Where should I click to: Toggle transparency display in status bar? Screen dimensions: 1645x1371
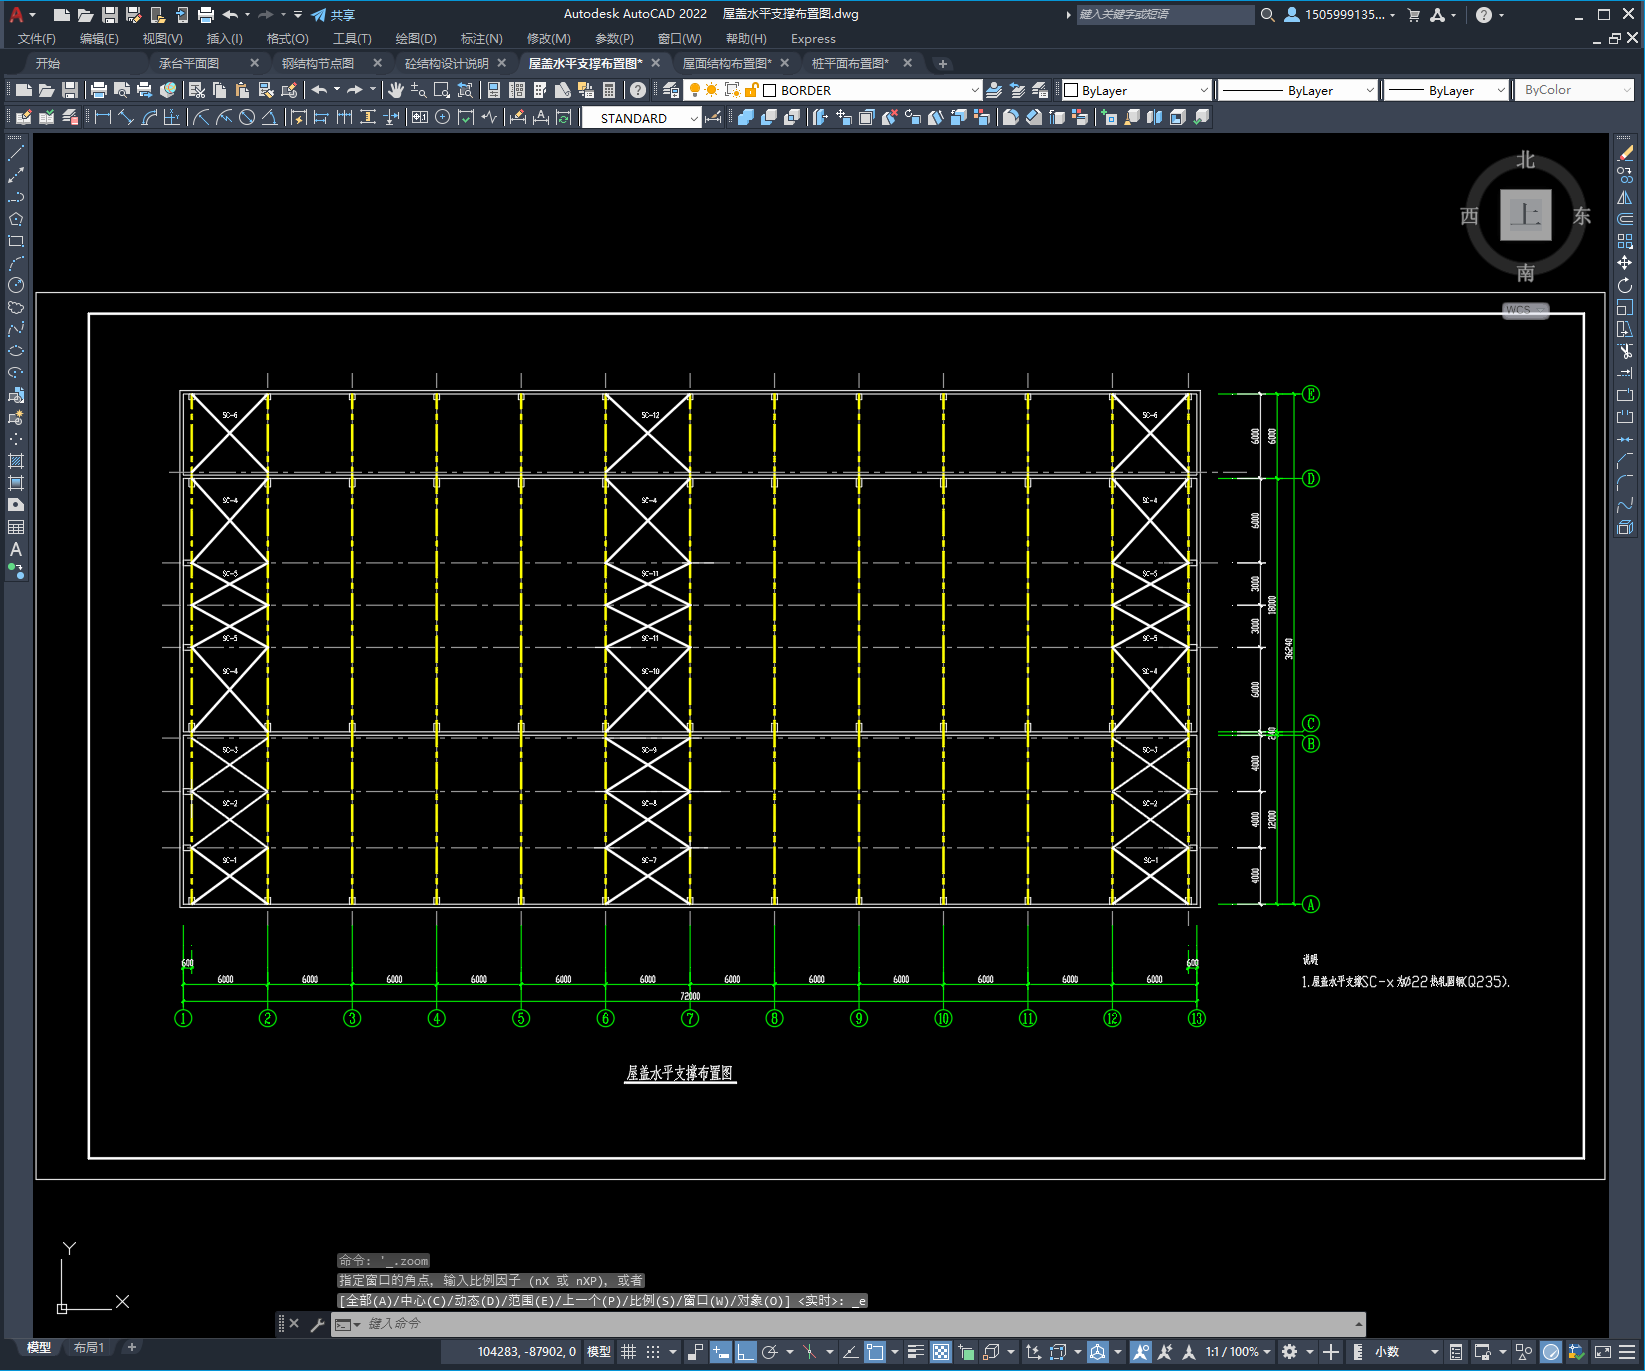coord(941,1352)
